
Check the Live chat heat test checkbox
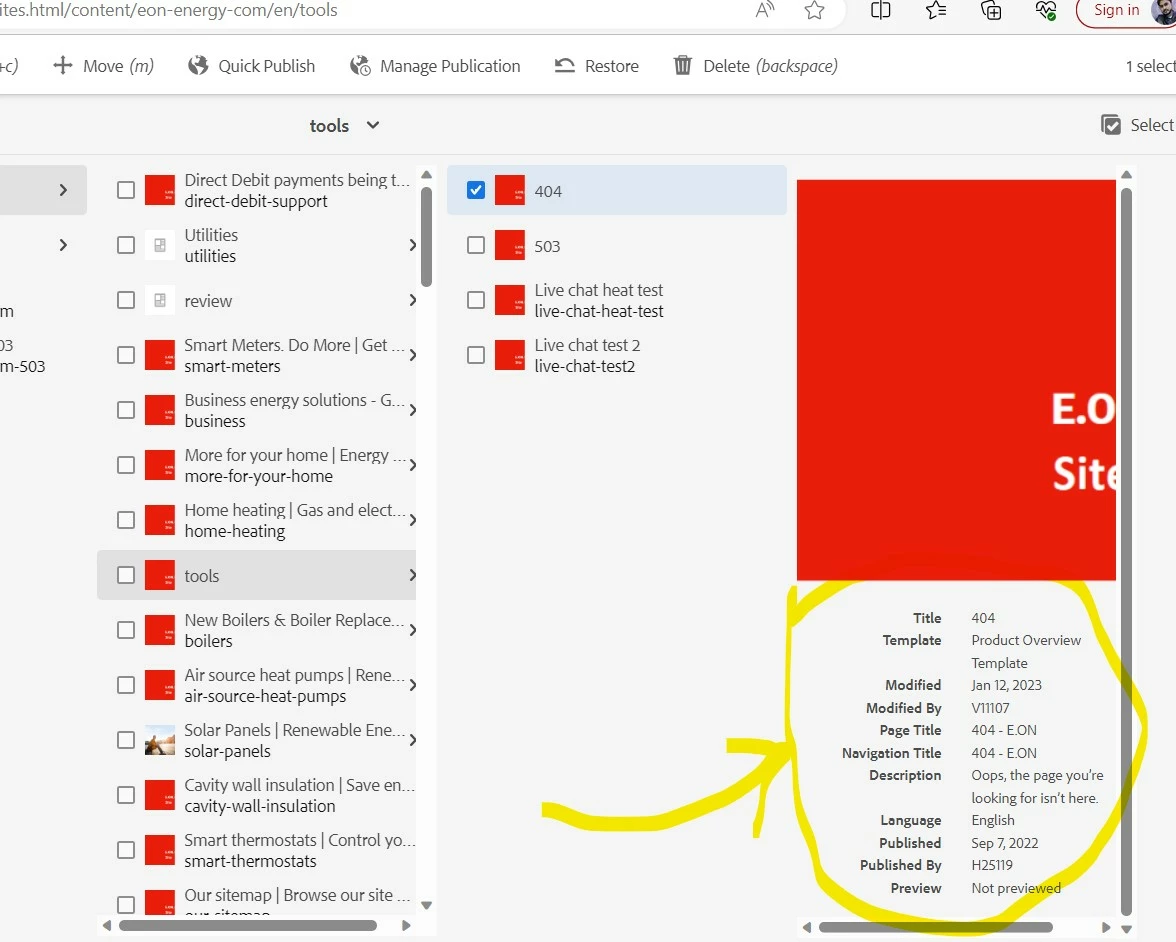[x=476, y=300]
